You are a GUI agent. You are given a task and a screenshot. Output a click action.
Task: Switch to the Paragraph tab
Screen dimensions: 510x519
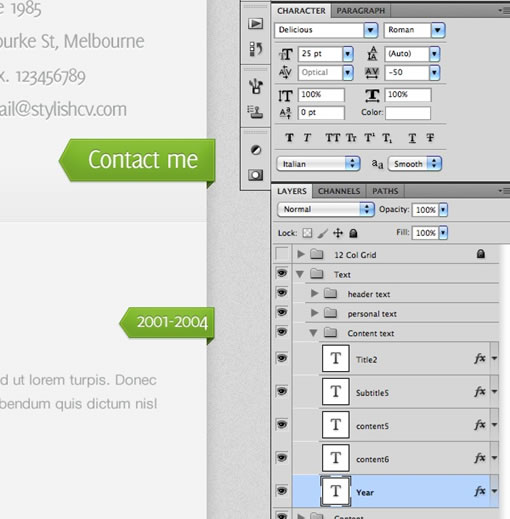pos(361,11)
